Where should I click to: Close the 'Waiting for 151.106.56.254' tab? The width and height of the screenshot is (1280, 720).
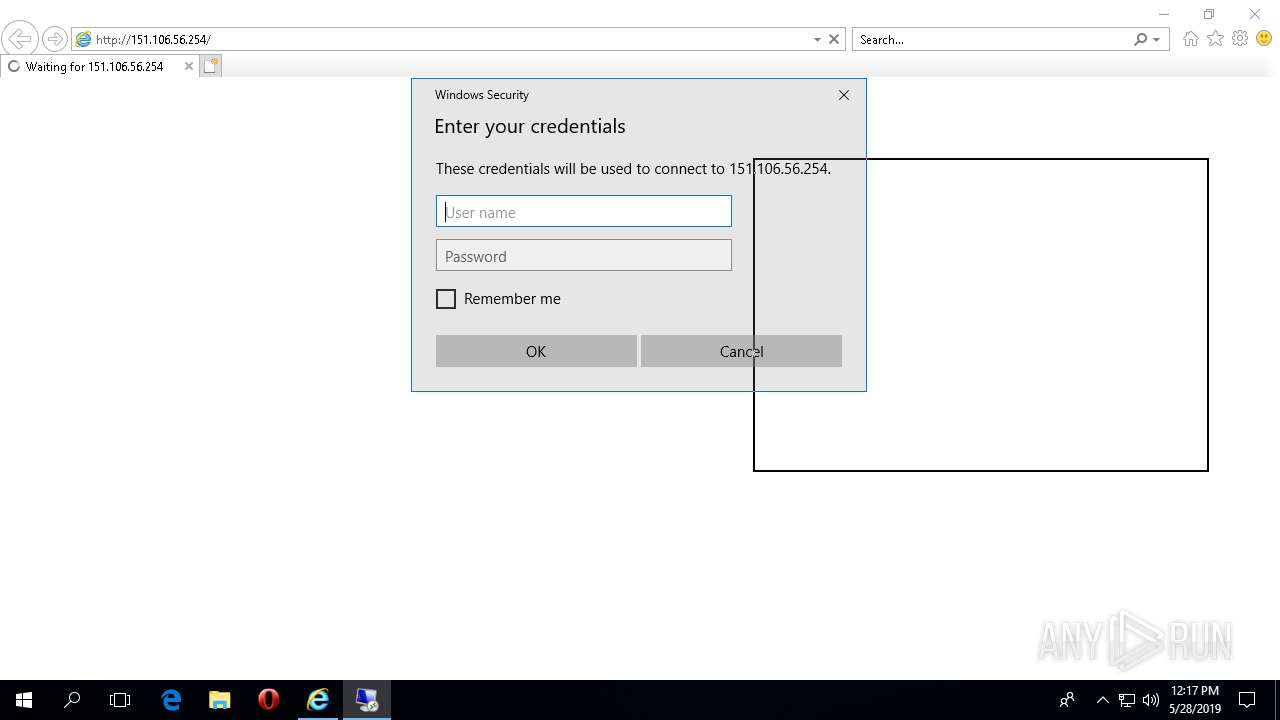(x=188, y=66)
